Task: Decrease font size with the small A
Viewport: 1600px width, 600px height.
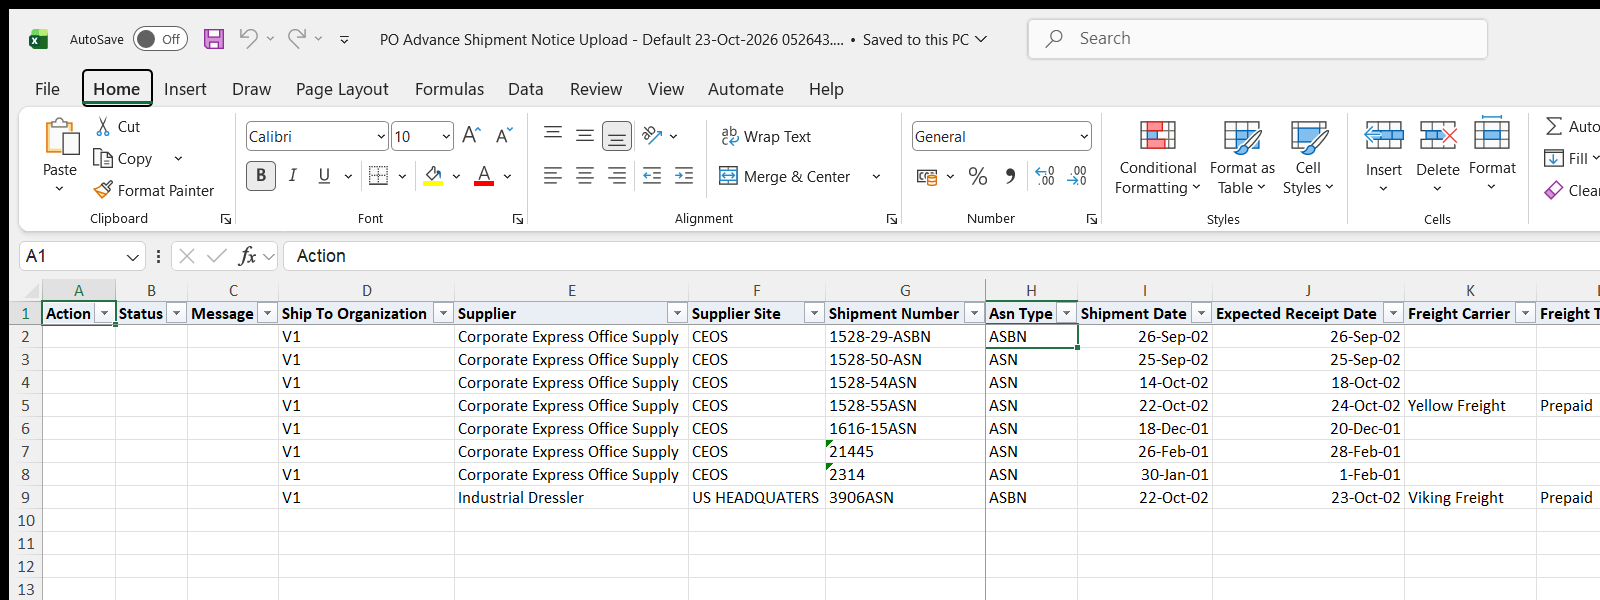Action: 504,135
